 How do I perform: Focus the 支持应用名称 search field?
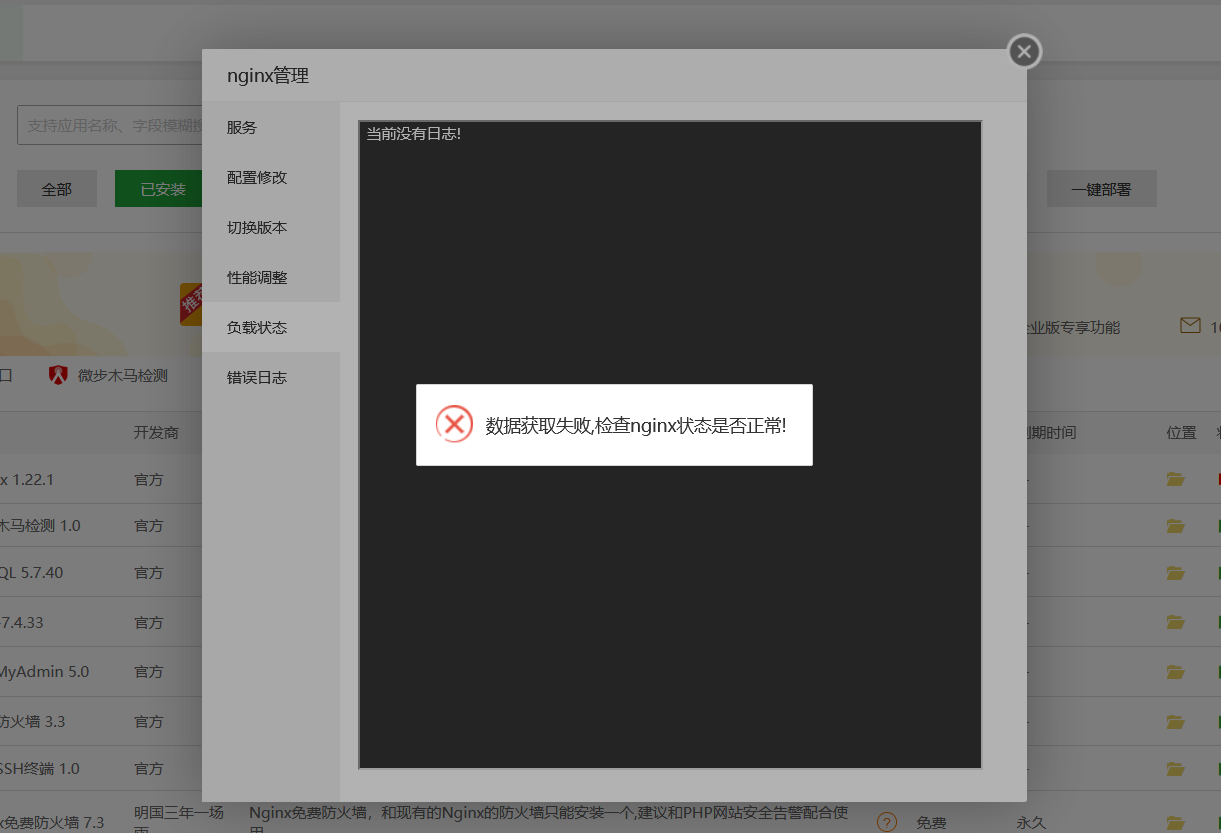110,125
